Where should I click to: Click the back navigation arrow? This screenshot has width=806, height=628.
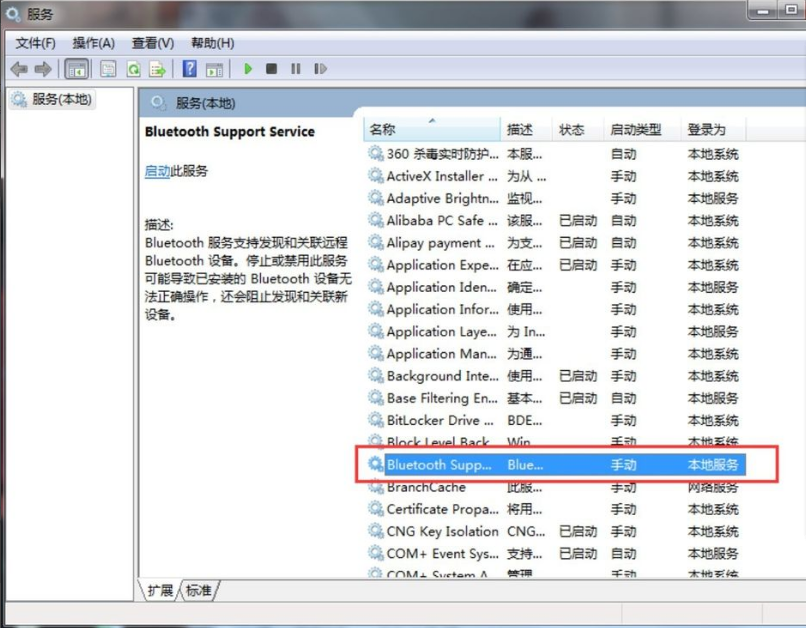coord(18,68)
